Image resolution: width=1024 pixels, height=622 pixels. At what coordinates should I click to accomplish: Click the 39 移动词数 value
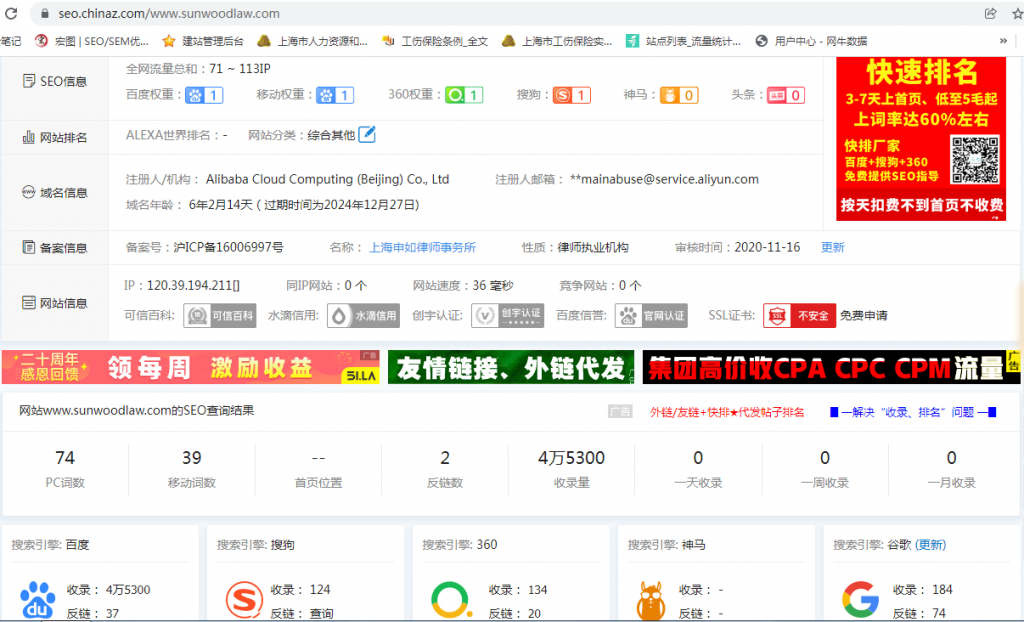click(x=191, y=458)
